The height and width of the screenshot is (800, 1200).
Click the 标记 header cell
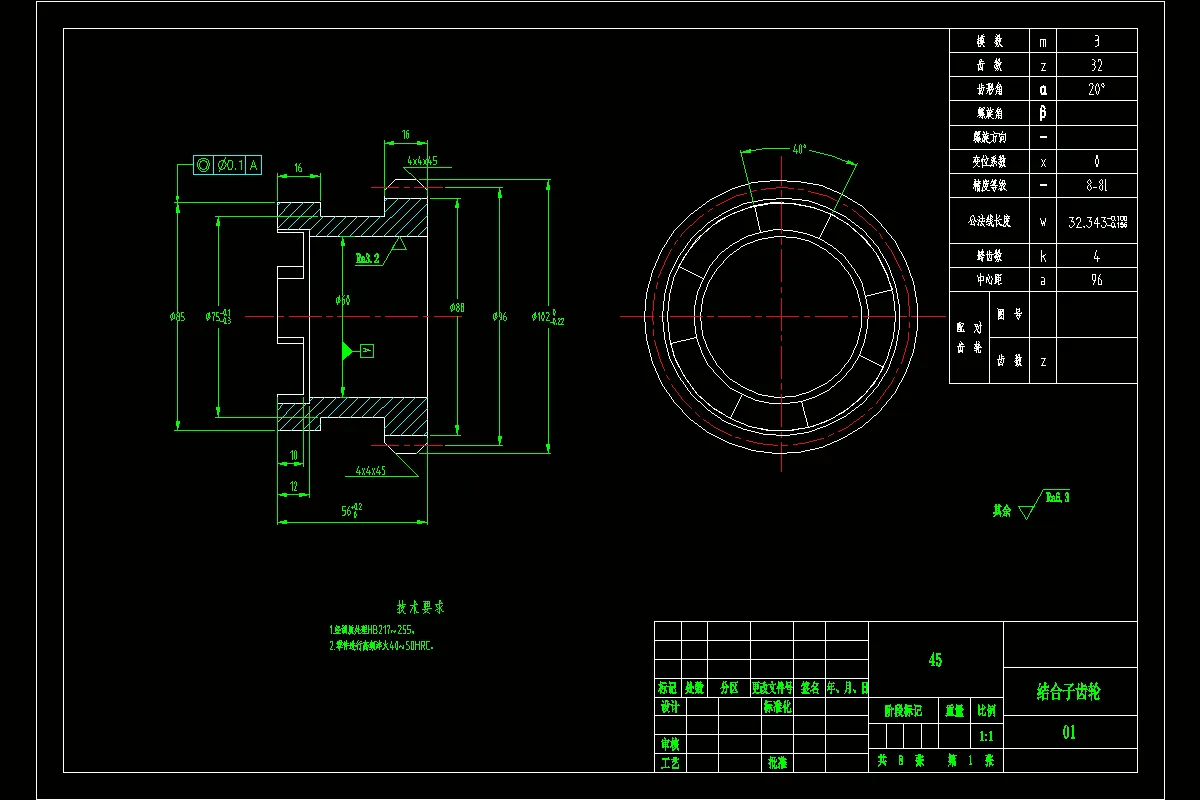point(668,688)
